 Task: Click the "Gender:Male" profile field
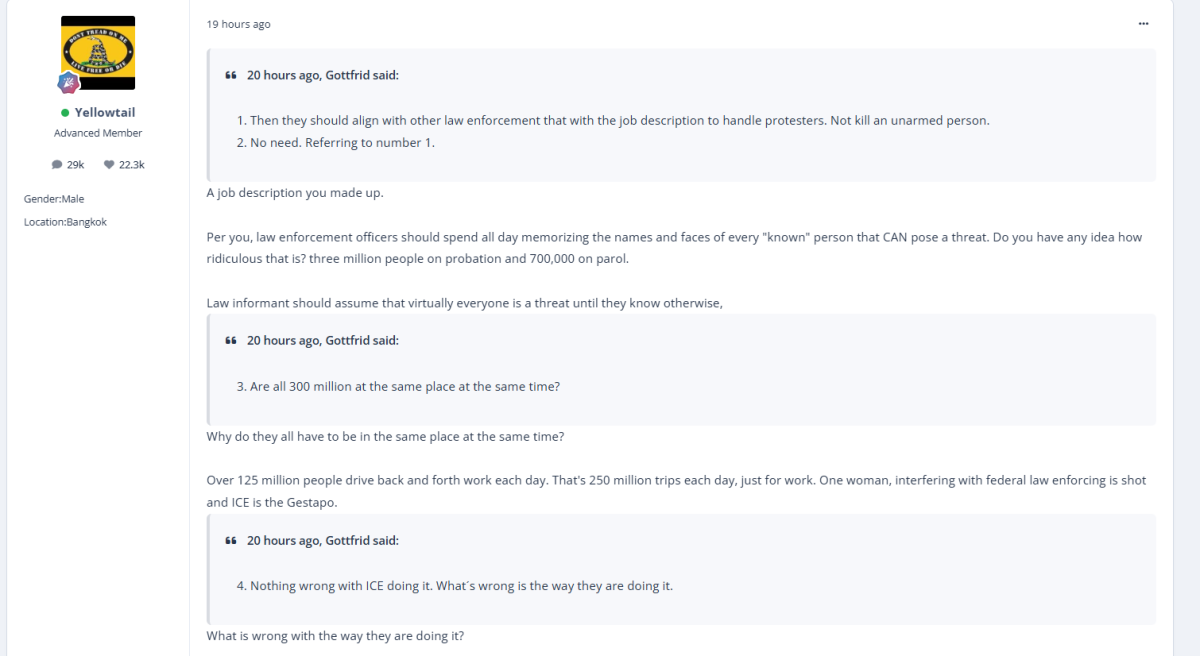pyautogui.click(x=54, y=199)
